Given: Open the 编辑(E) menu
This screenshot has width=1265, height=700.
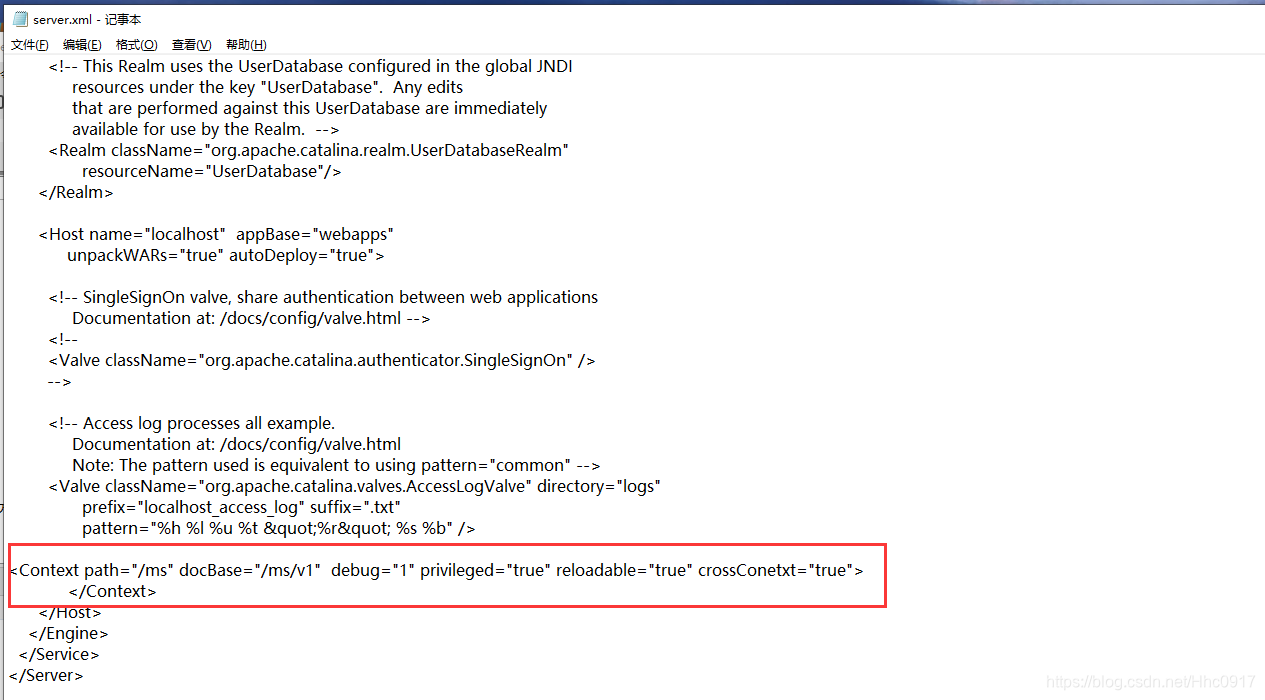Looking at the screenshot, I should (82, 45).
